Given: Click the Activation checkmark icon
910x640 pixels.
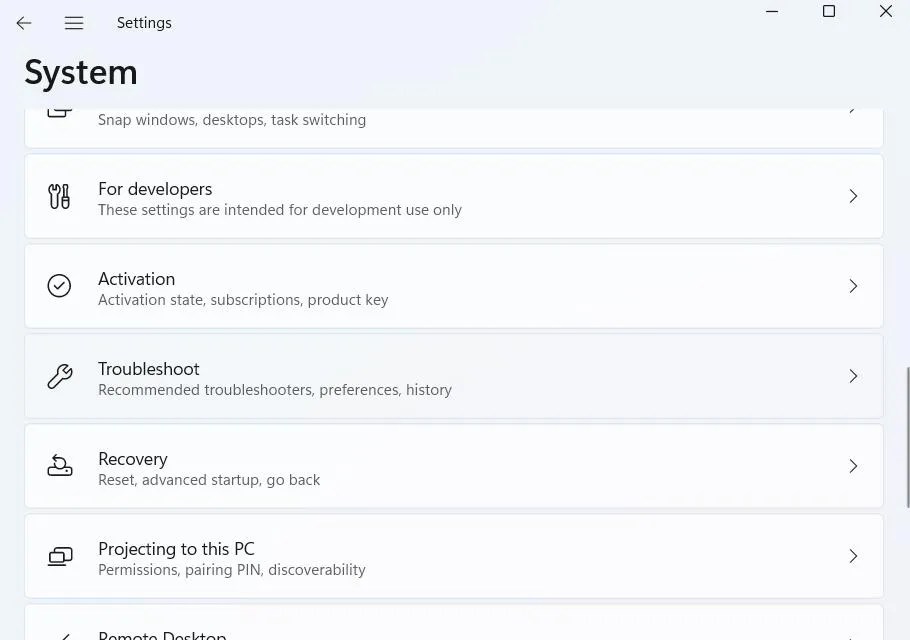Looking at the screenshot, I should [x=59, y=286].
